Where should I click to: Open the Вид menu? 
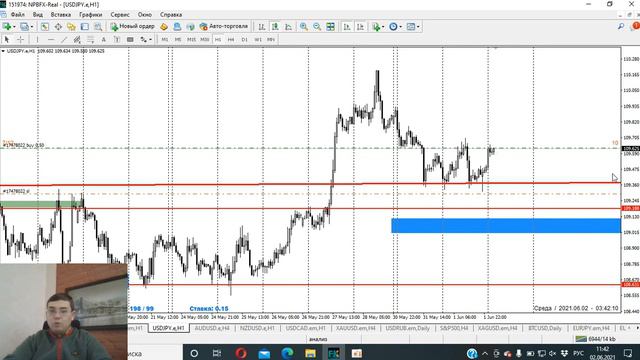tap(38, 15)
